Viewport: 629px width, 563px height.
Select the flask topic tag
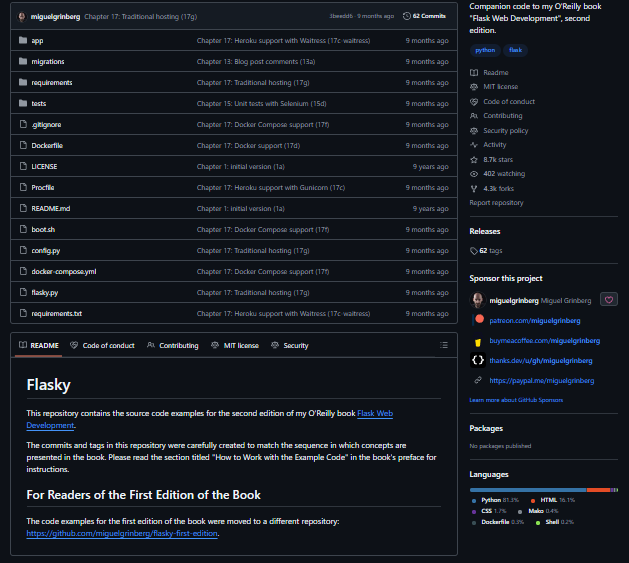(x=515, y=50)
